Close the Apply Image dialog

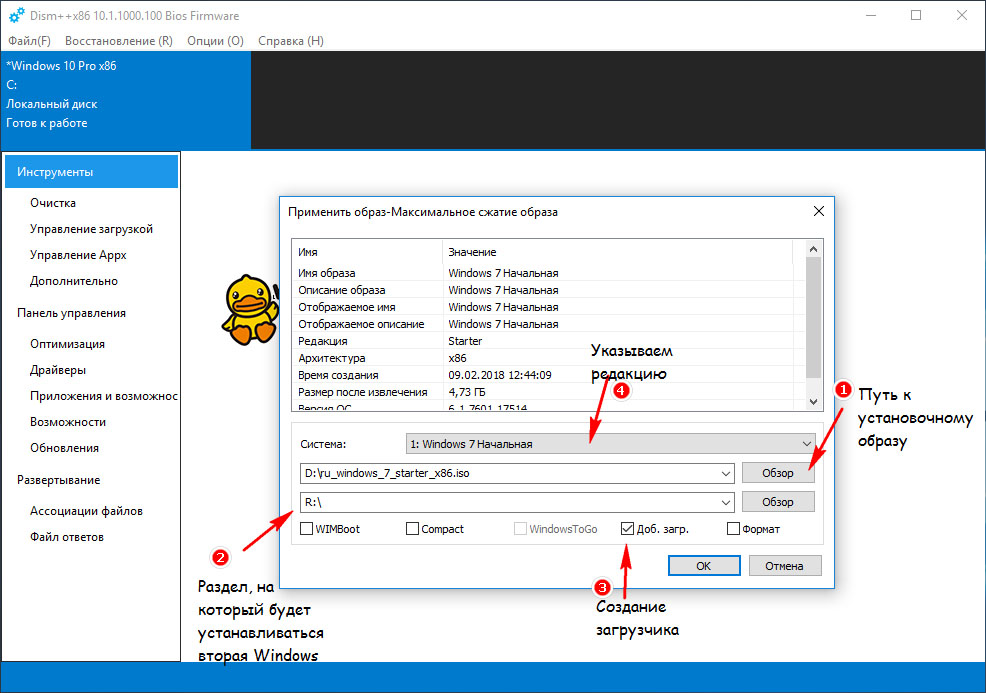(818, 211)
